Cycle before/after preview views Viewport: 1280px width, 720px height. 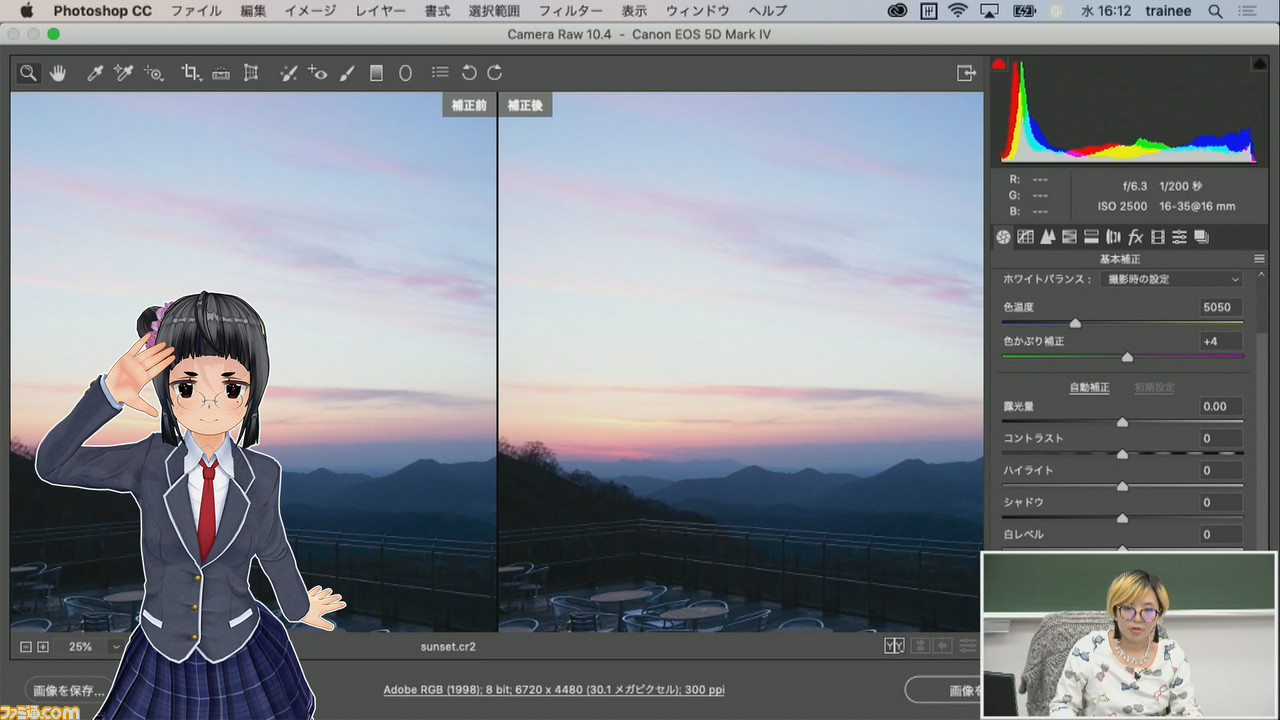[x=894, y=646]
